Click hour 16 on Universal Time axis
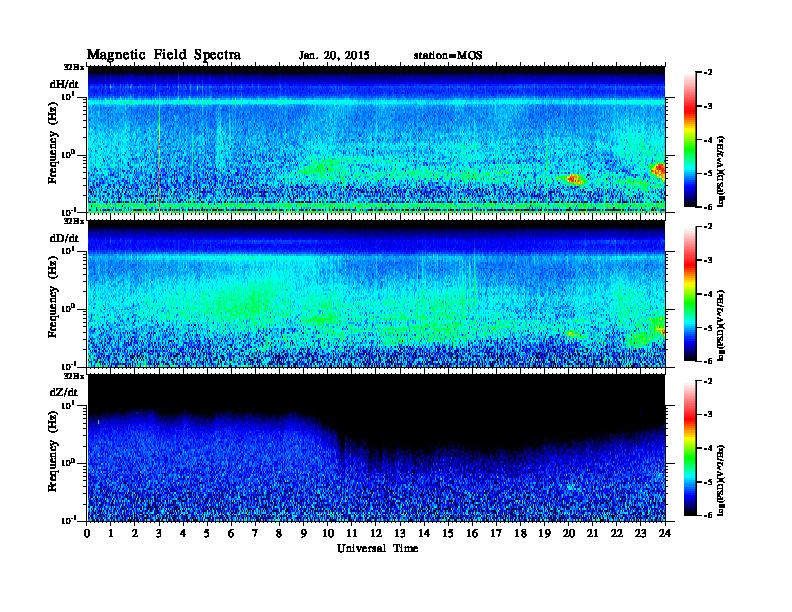The height and width of the screenshot is (612, 792). 472,533
